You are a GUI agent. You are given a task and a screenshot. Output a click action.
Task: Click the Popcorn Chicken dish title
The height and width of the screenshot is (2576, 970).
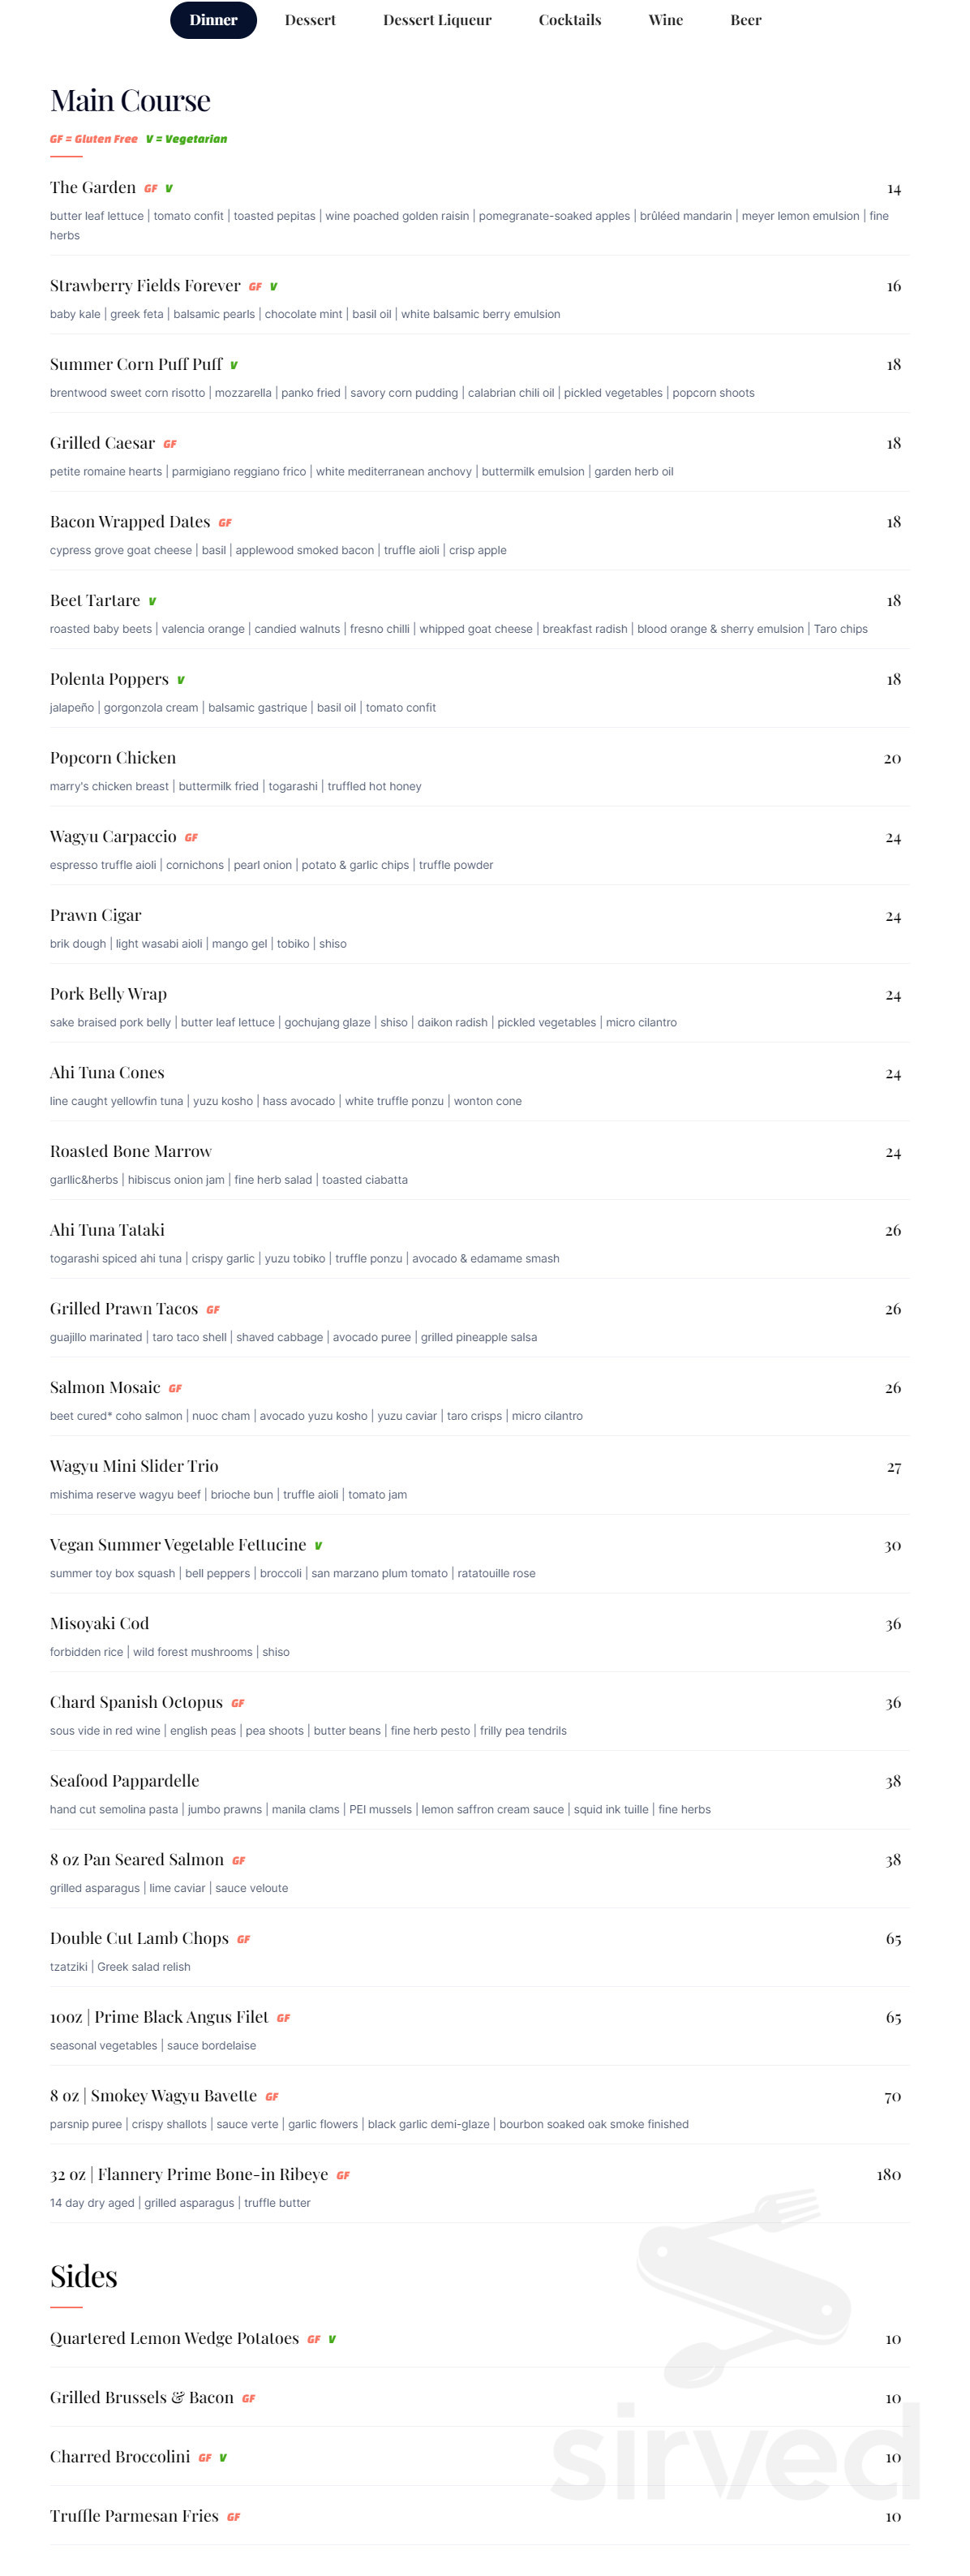point(113,758)
